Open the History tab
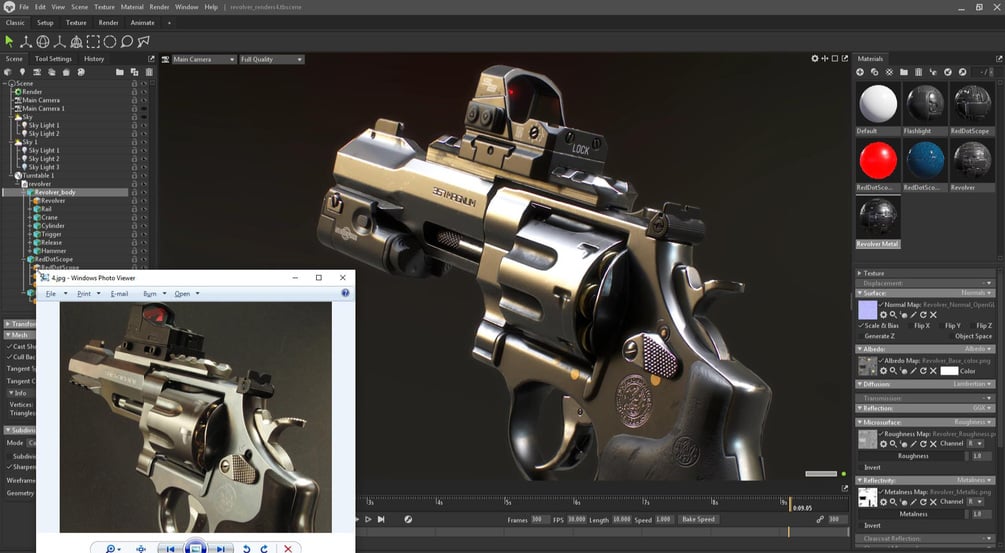This screenshot has height=553, width=1005. tap(94, 58)
